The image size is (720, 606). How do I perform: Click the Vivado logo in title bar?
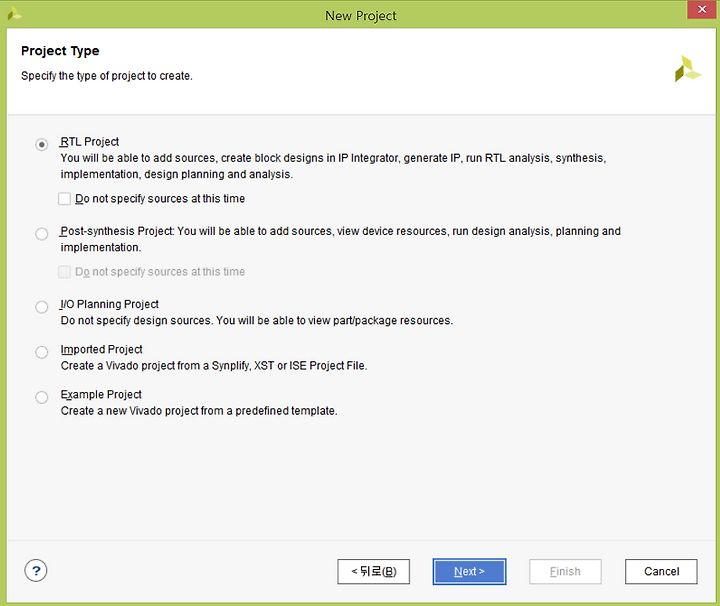(14, 14)
